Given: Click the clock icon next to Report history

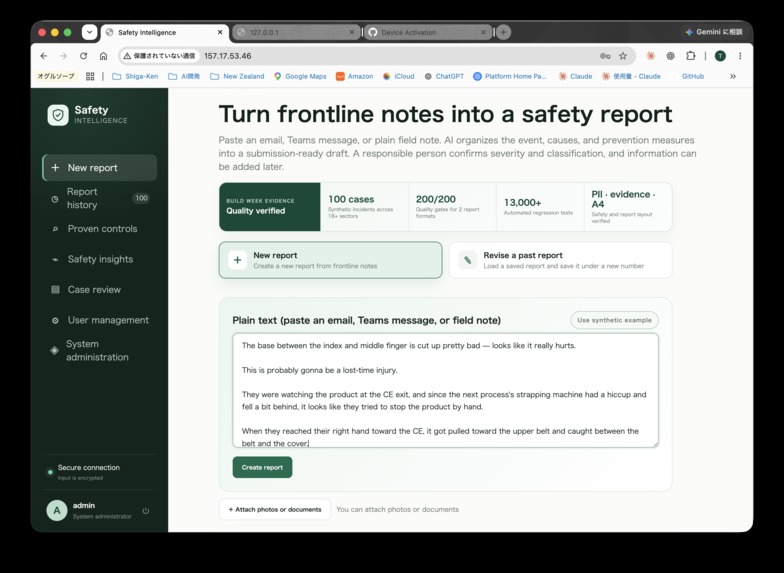Looking at the screenshot, I should (x=55, y=198).
